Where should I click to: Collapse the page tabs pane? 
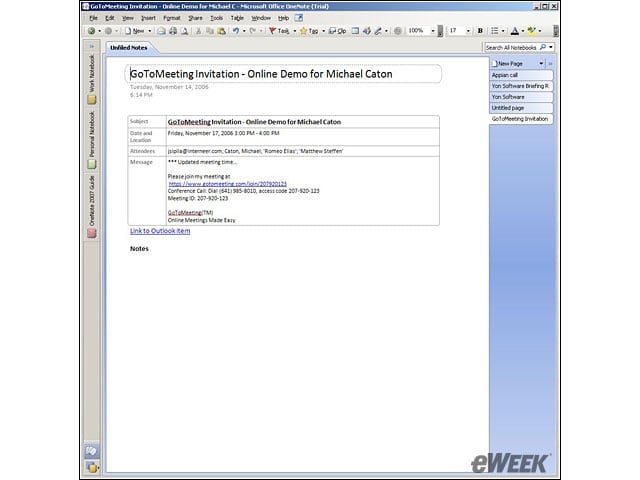pos(550,64)
